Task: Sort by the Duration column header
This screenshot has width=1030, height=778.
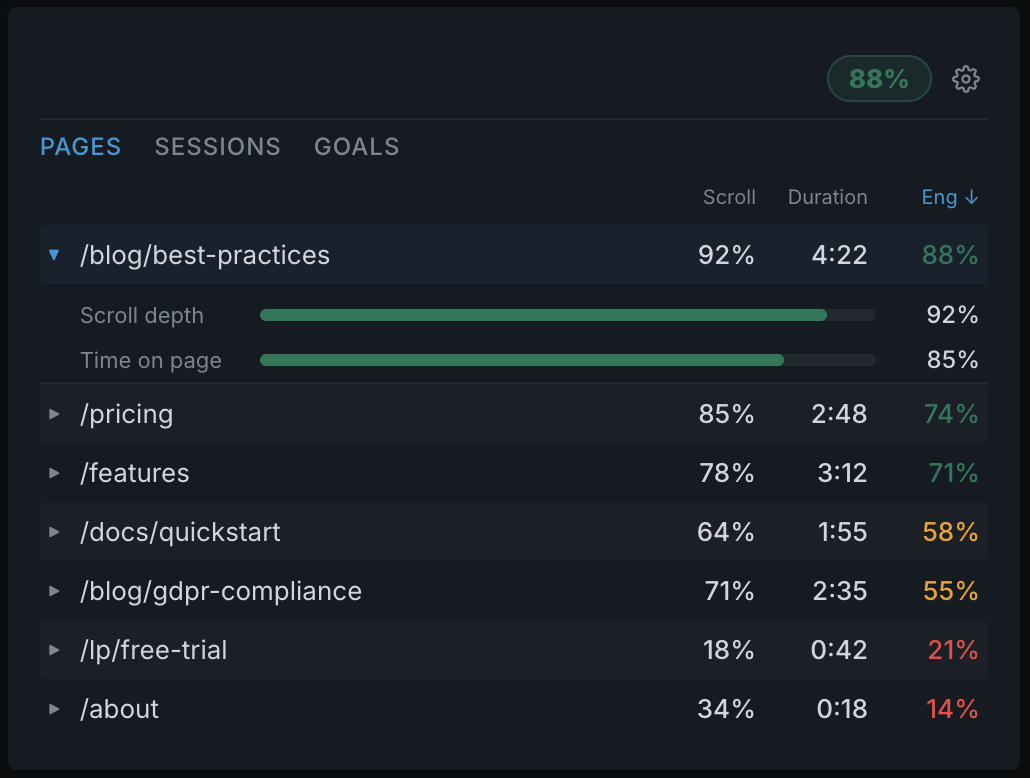Action: point(827,197)
